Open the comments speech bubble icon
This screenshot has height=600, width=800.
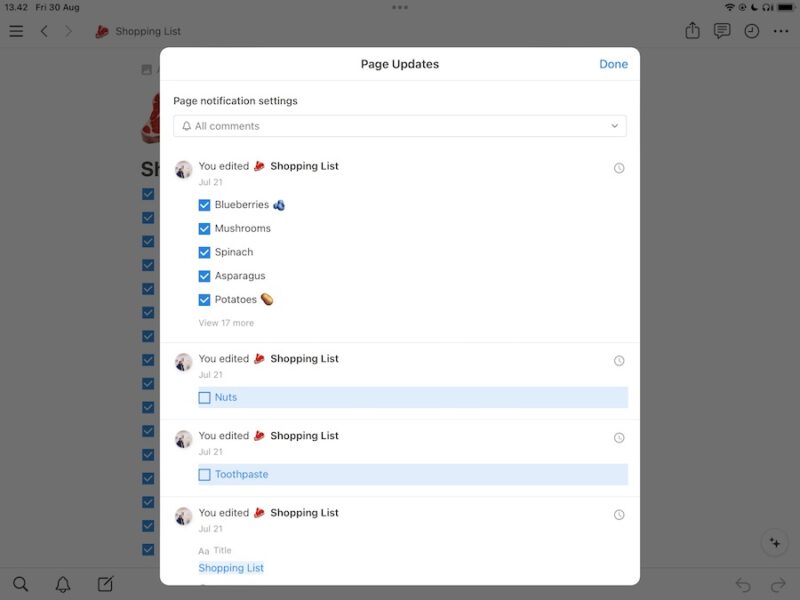pyautogui.click(x=721, y=31)
